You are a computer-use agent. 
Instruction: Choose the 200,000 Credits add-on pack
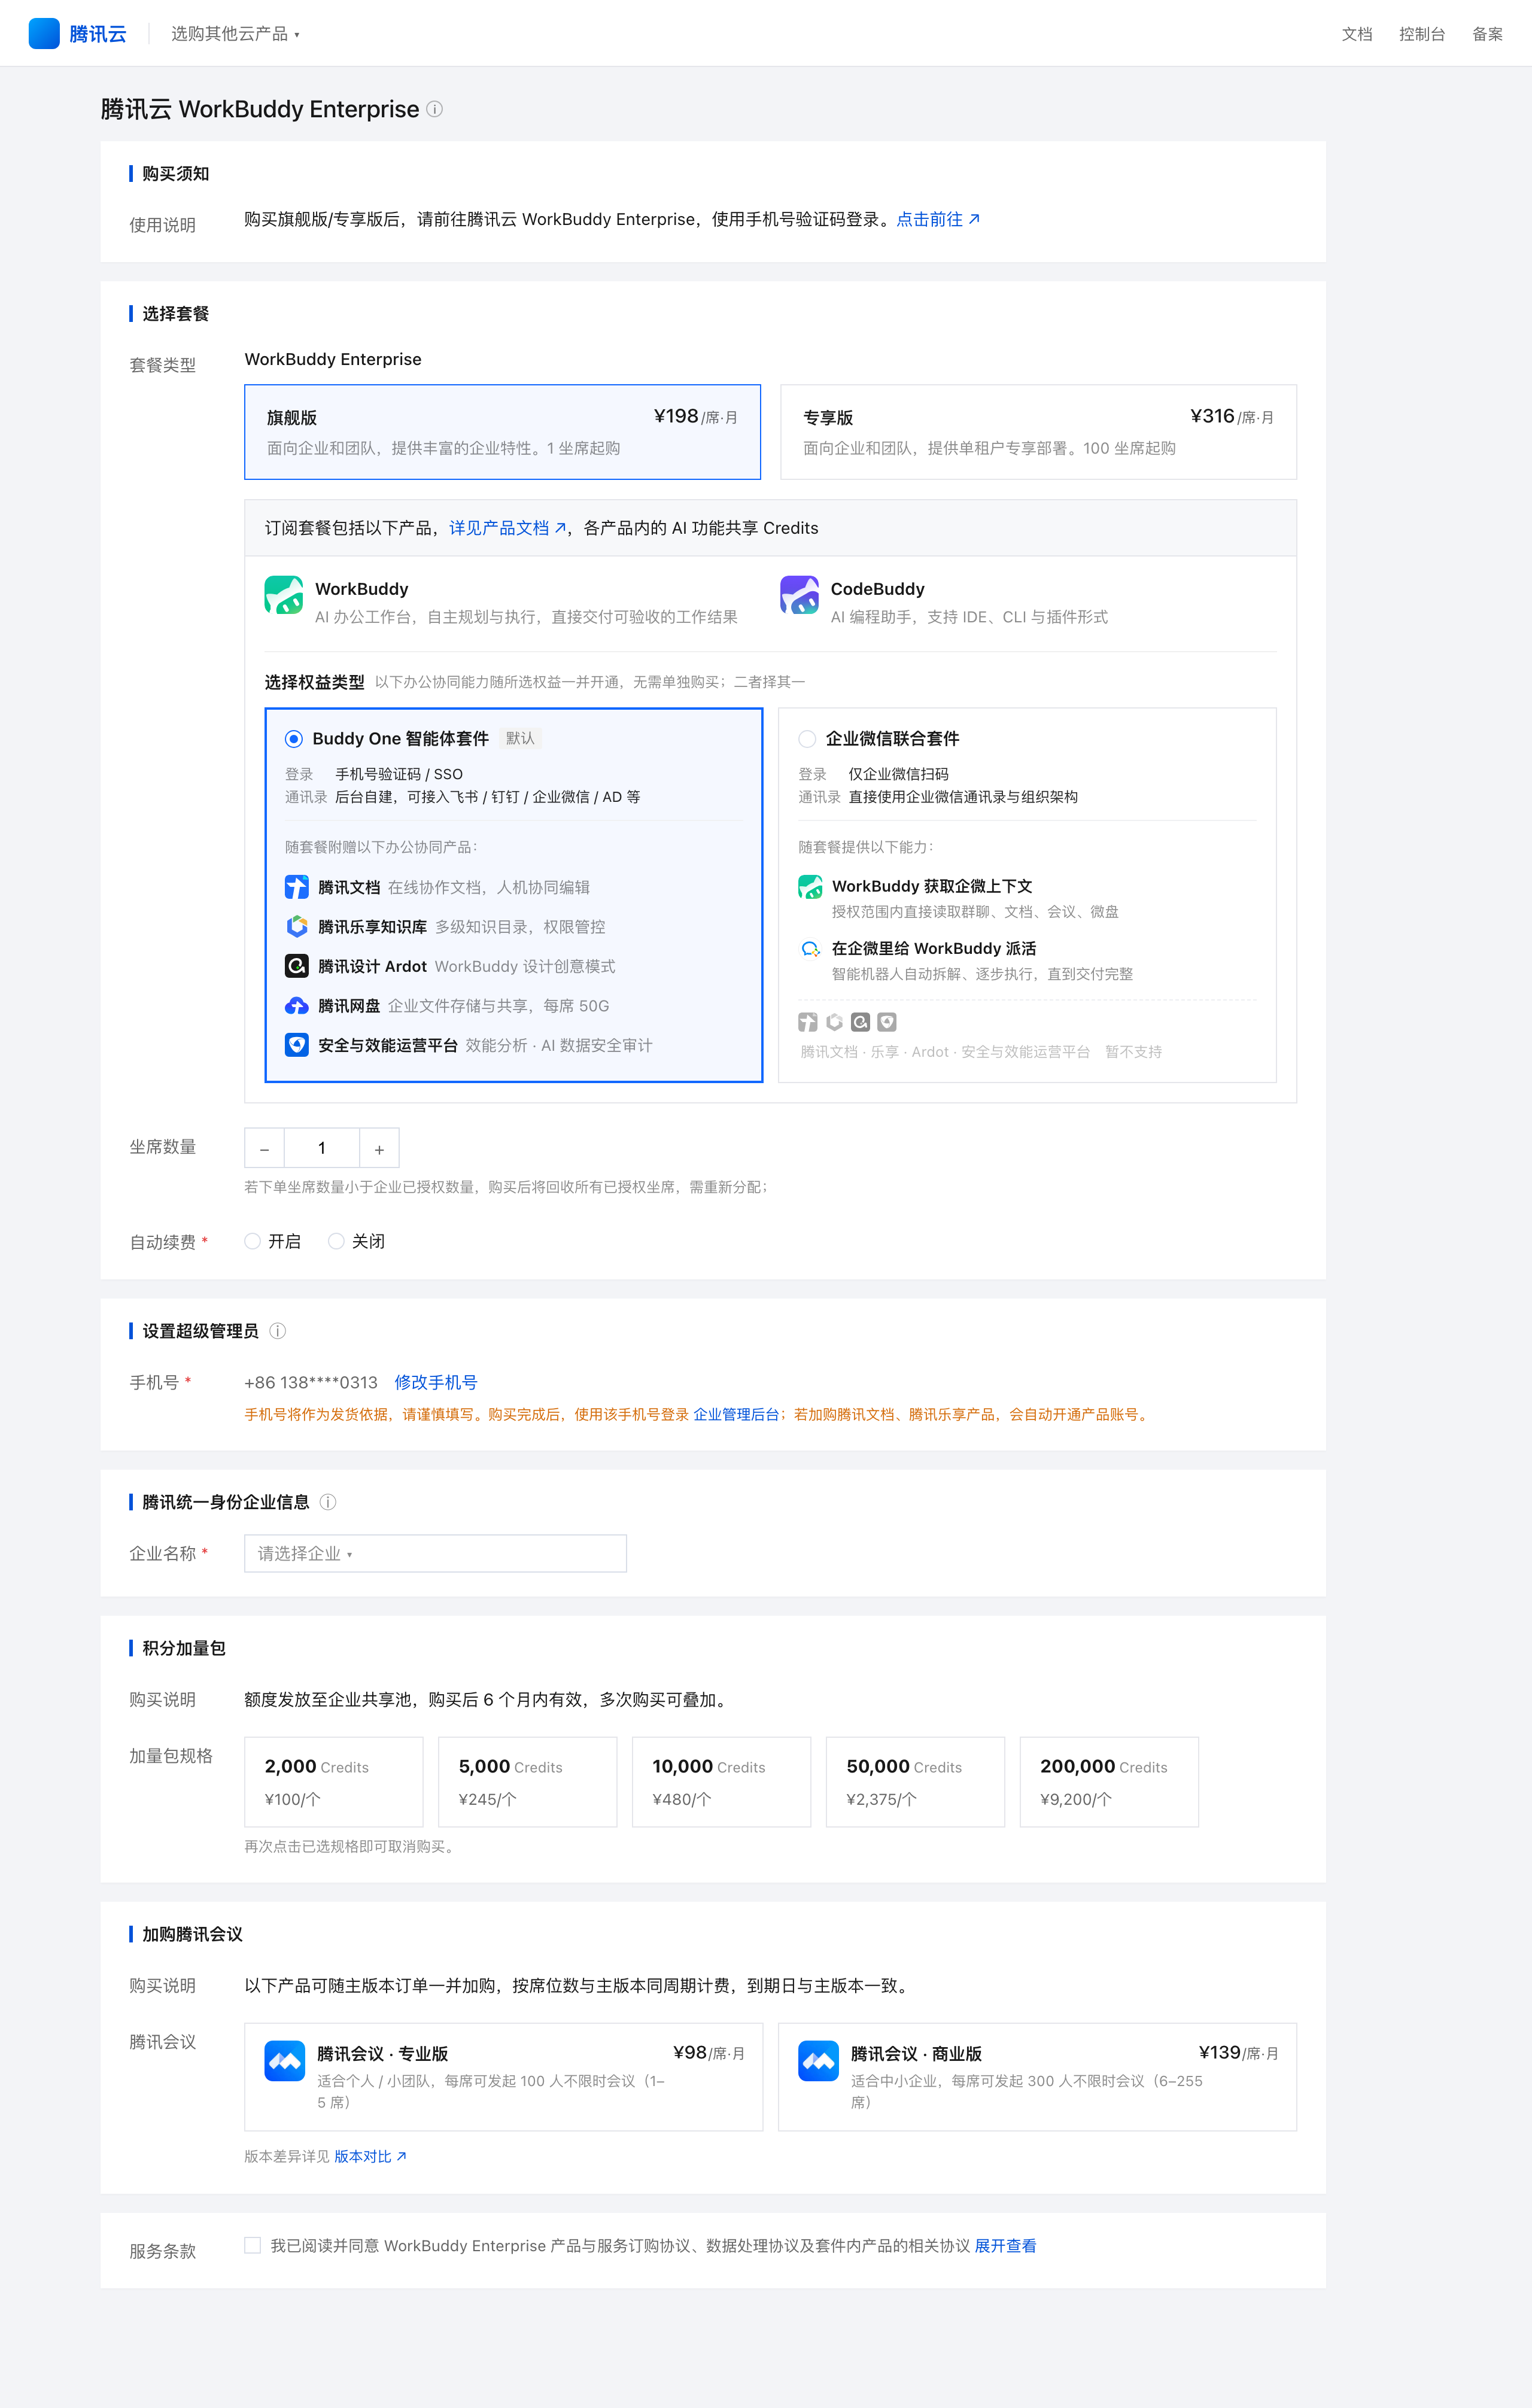(1109, 1782)
